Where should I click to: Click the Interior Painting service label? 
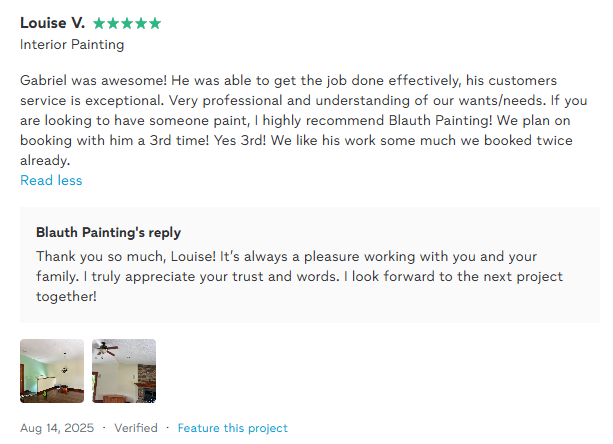tap(72, 45)
